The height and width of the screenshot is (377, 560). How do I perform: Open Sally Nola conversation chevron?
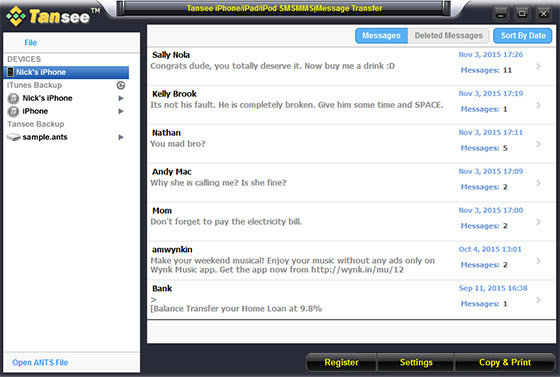[x=539, y=66]
